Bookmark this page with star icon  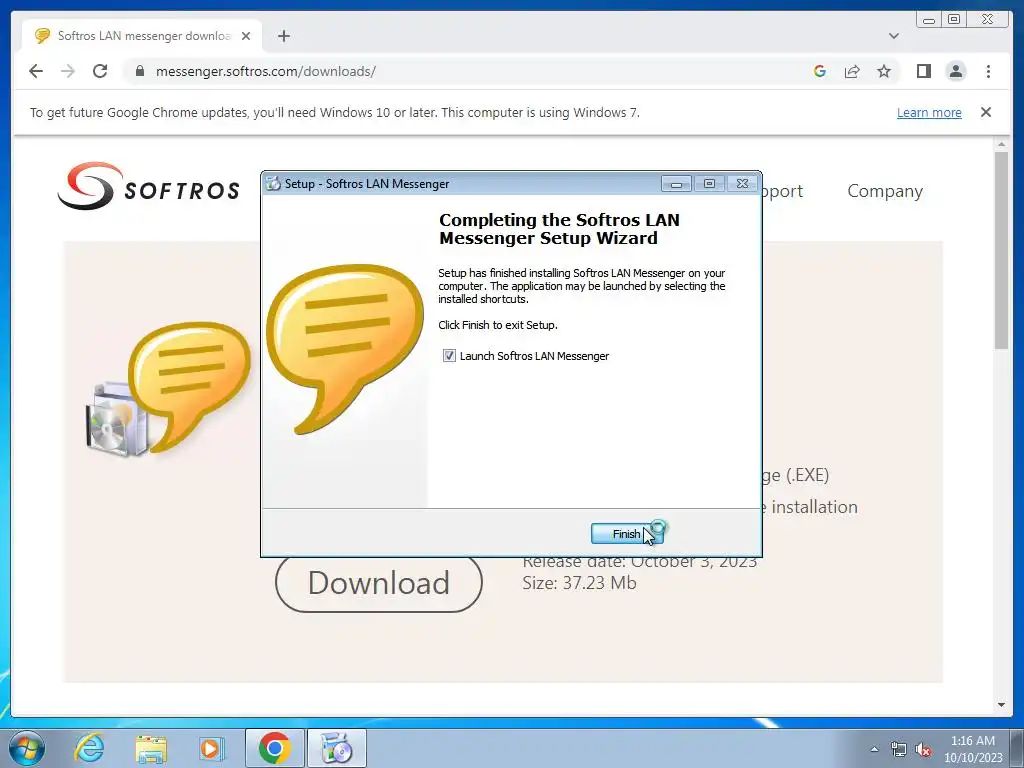pyautogui.click(x=884, y=71)
